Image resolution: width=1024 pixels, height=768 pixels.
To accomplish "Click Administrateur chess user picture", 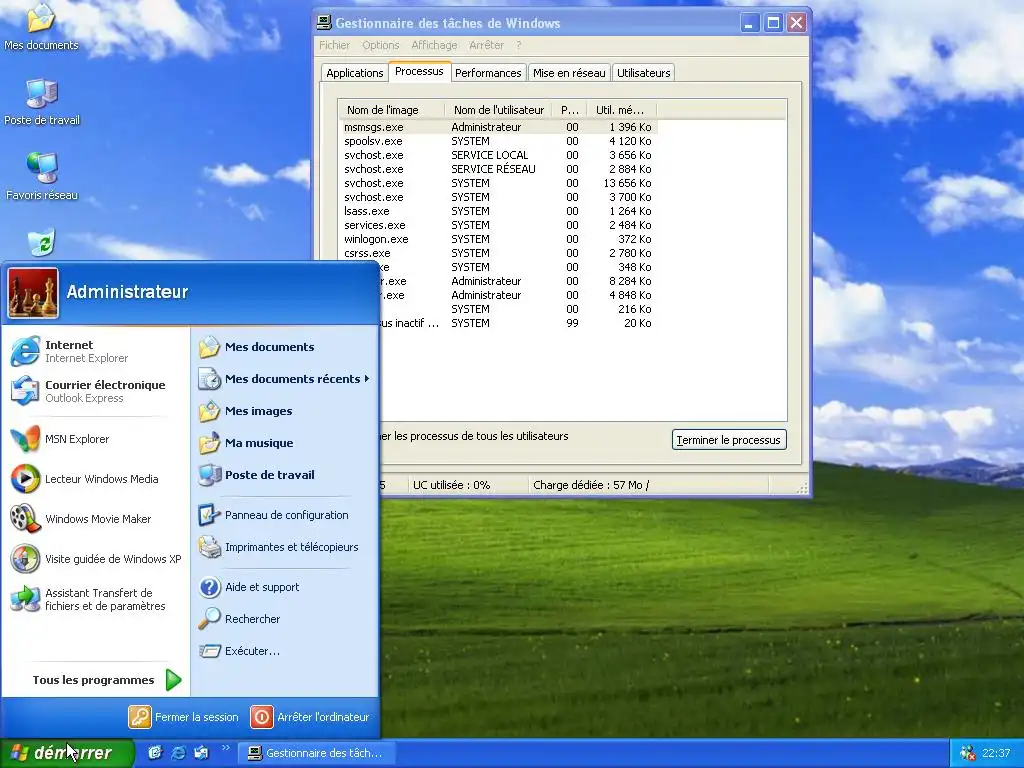I will click(33, 293).
